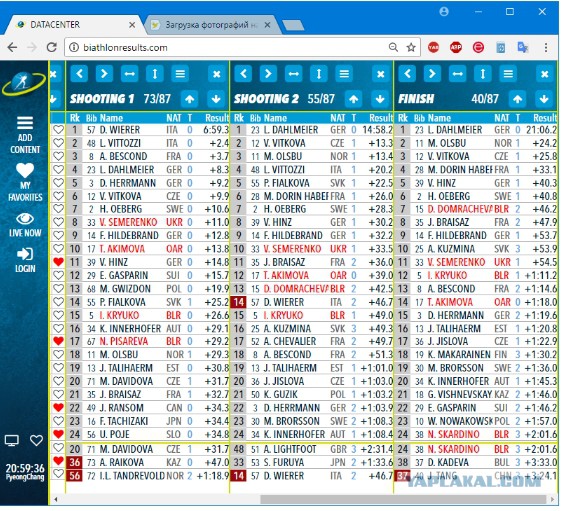
Task: Bookmark this page with the star icon
Action: coord(411,47)
